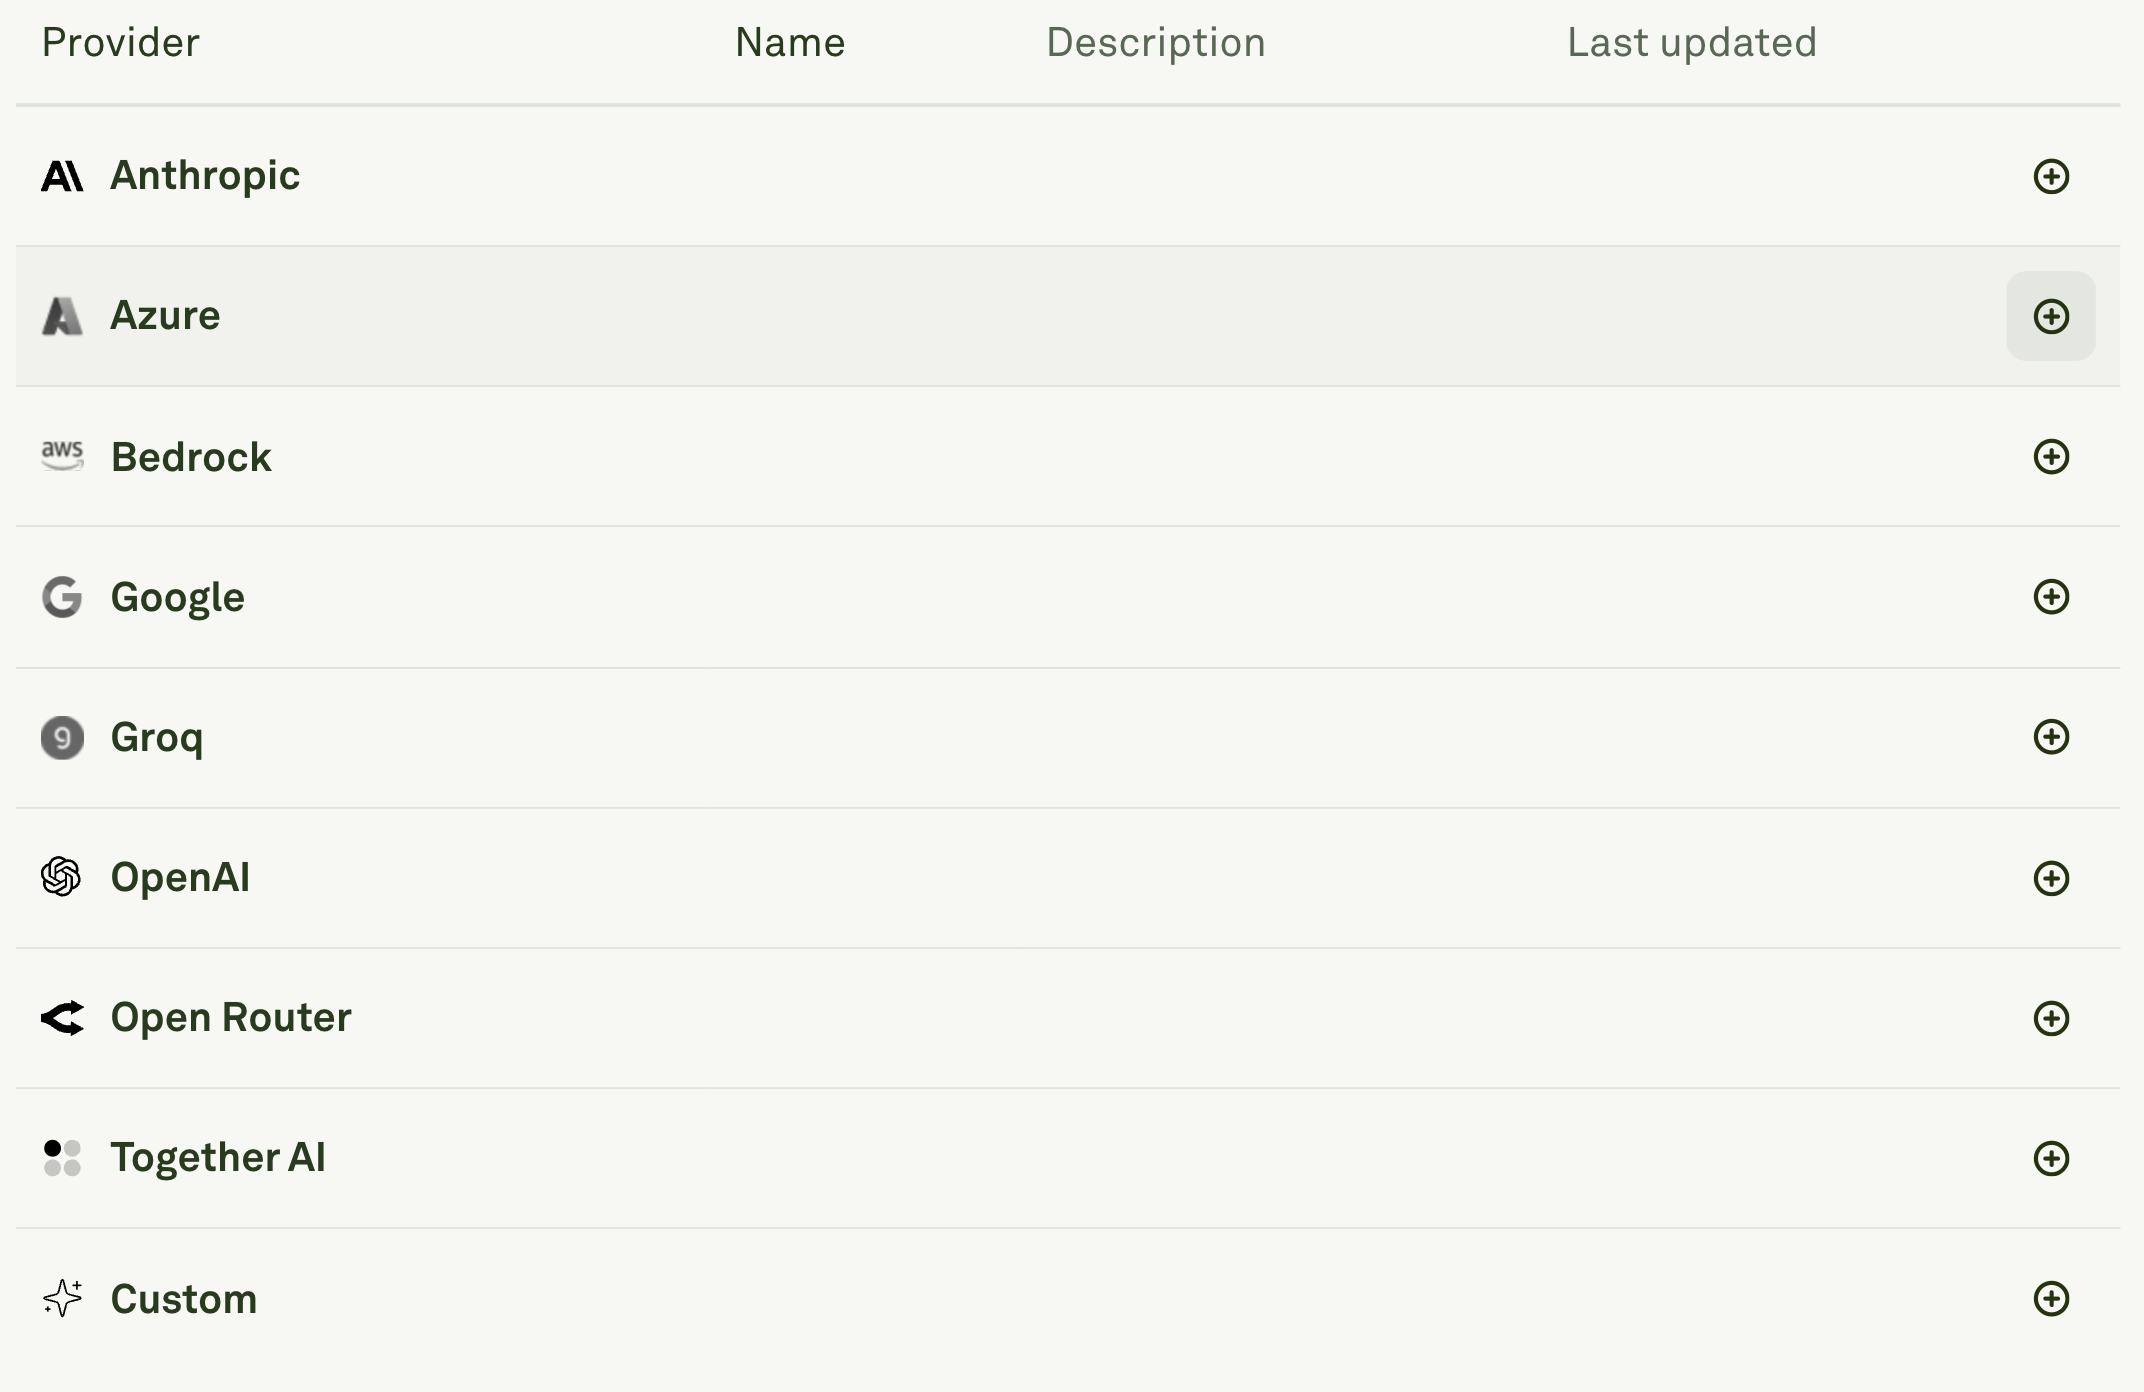Add a new Groq connection
Screen dimensions: 2144x1392
[x=2053, y=737]
